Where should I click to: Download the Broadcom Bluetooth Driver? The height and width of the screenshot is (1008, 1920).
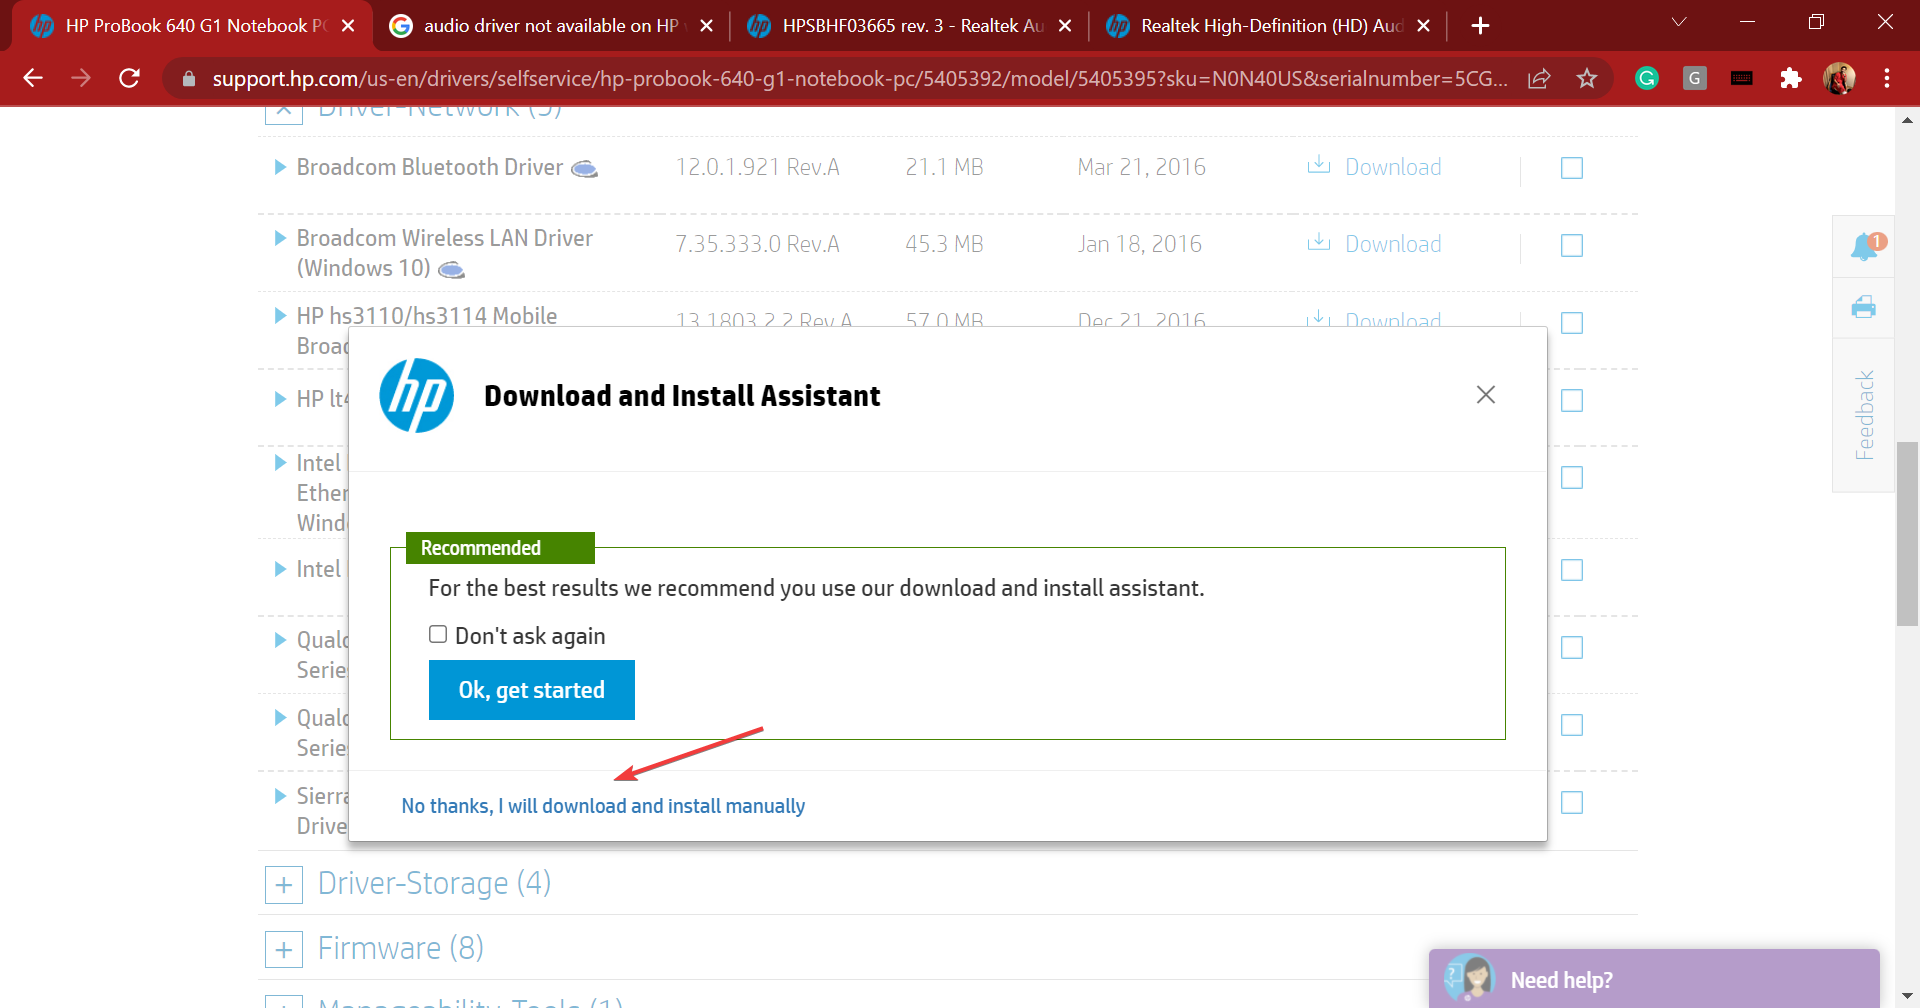coord(1393,167)
